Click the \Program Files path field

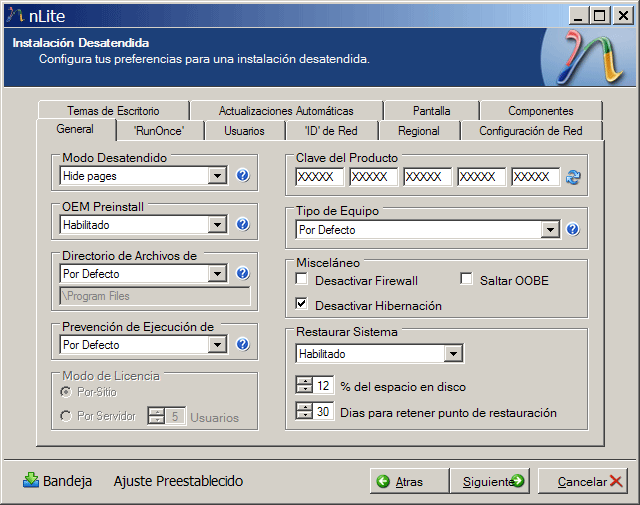tap(155, 296)
